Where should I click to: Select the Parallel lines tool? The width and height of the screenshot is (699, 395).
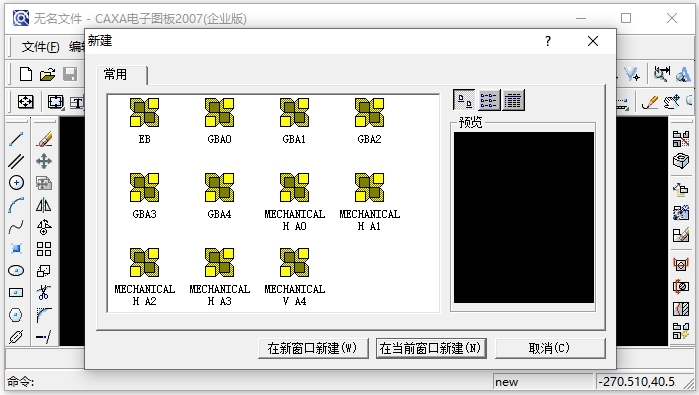(16, 161)
